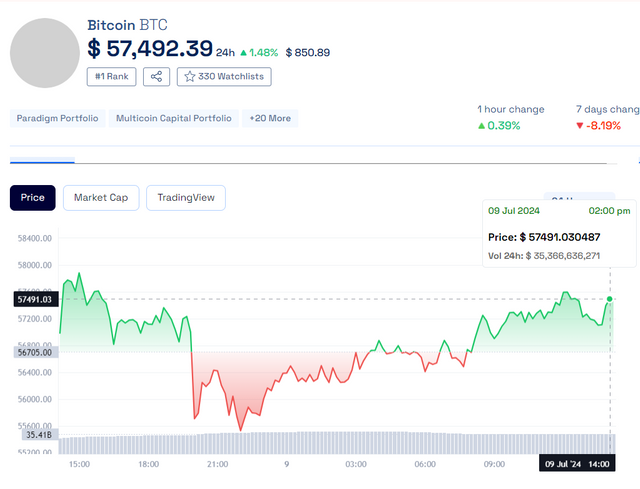Expand the +20 More portfolios list
This screenshot has height=489, width=640.
[270, 118]
